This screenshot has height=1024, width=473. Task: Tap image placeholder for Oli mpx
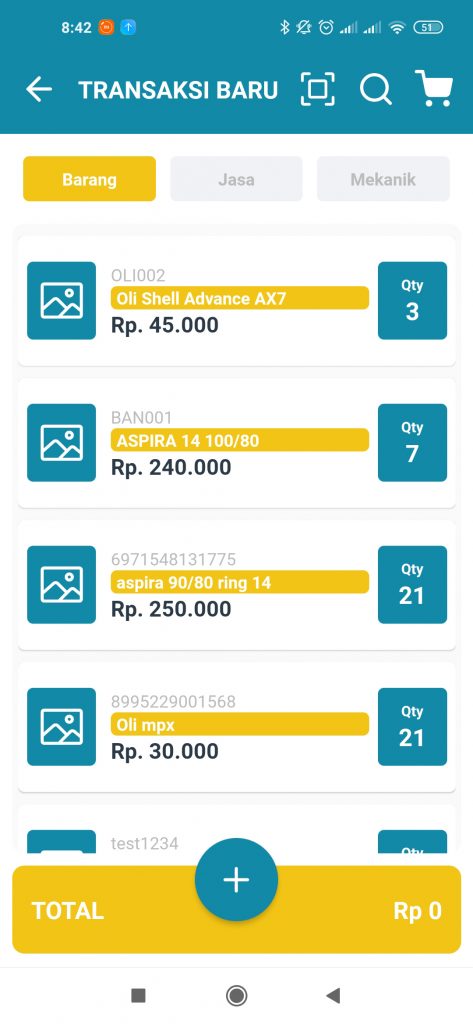coord(61,727)
